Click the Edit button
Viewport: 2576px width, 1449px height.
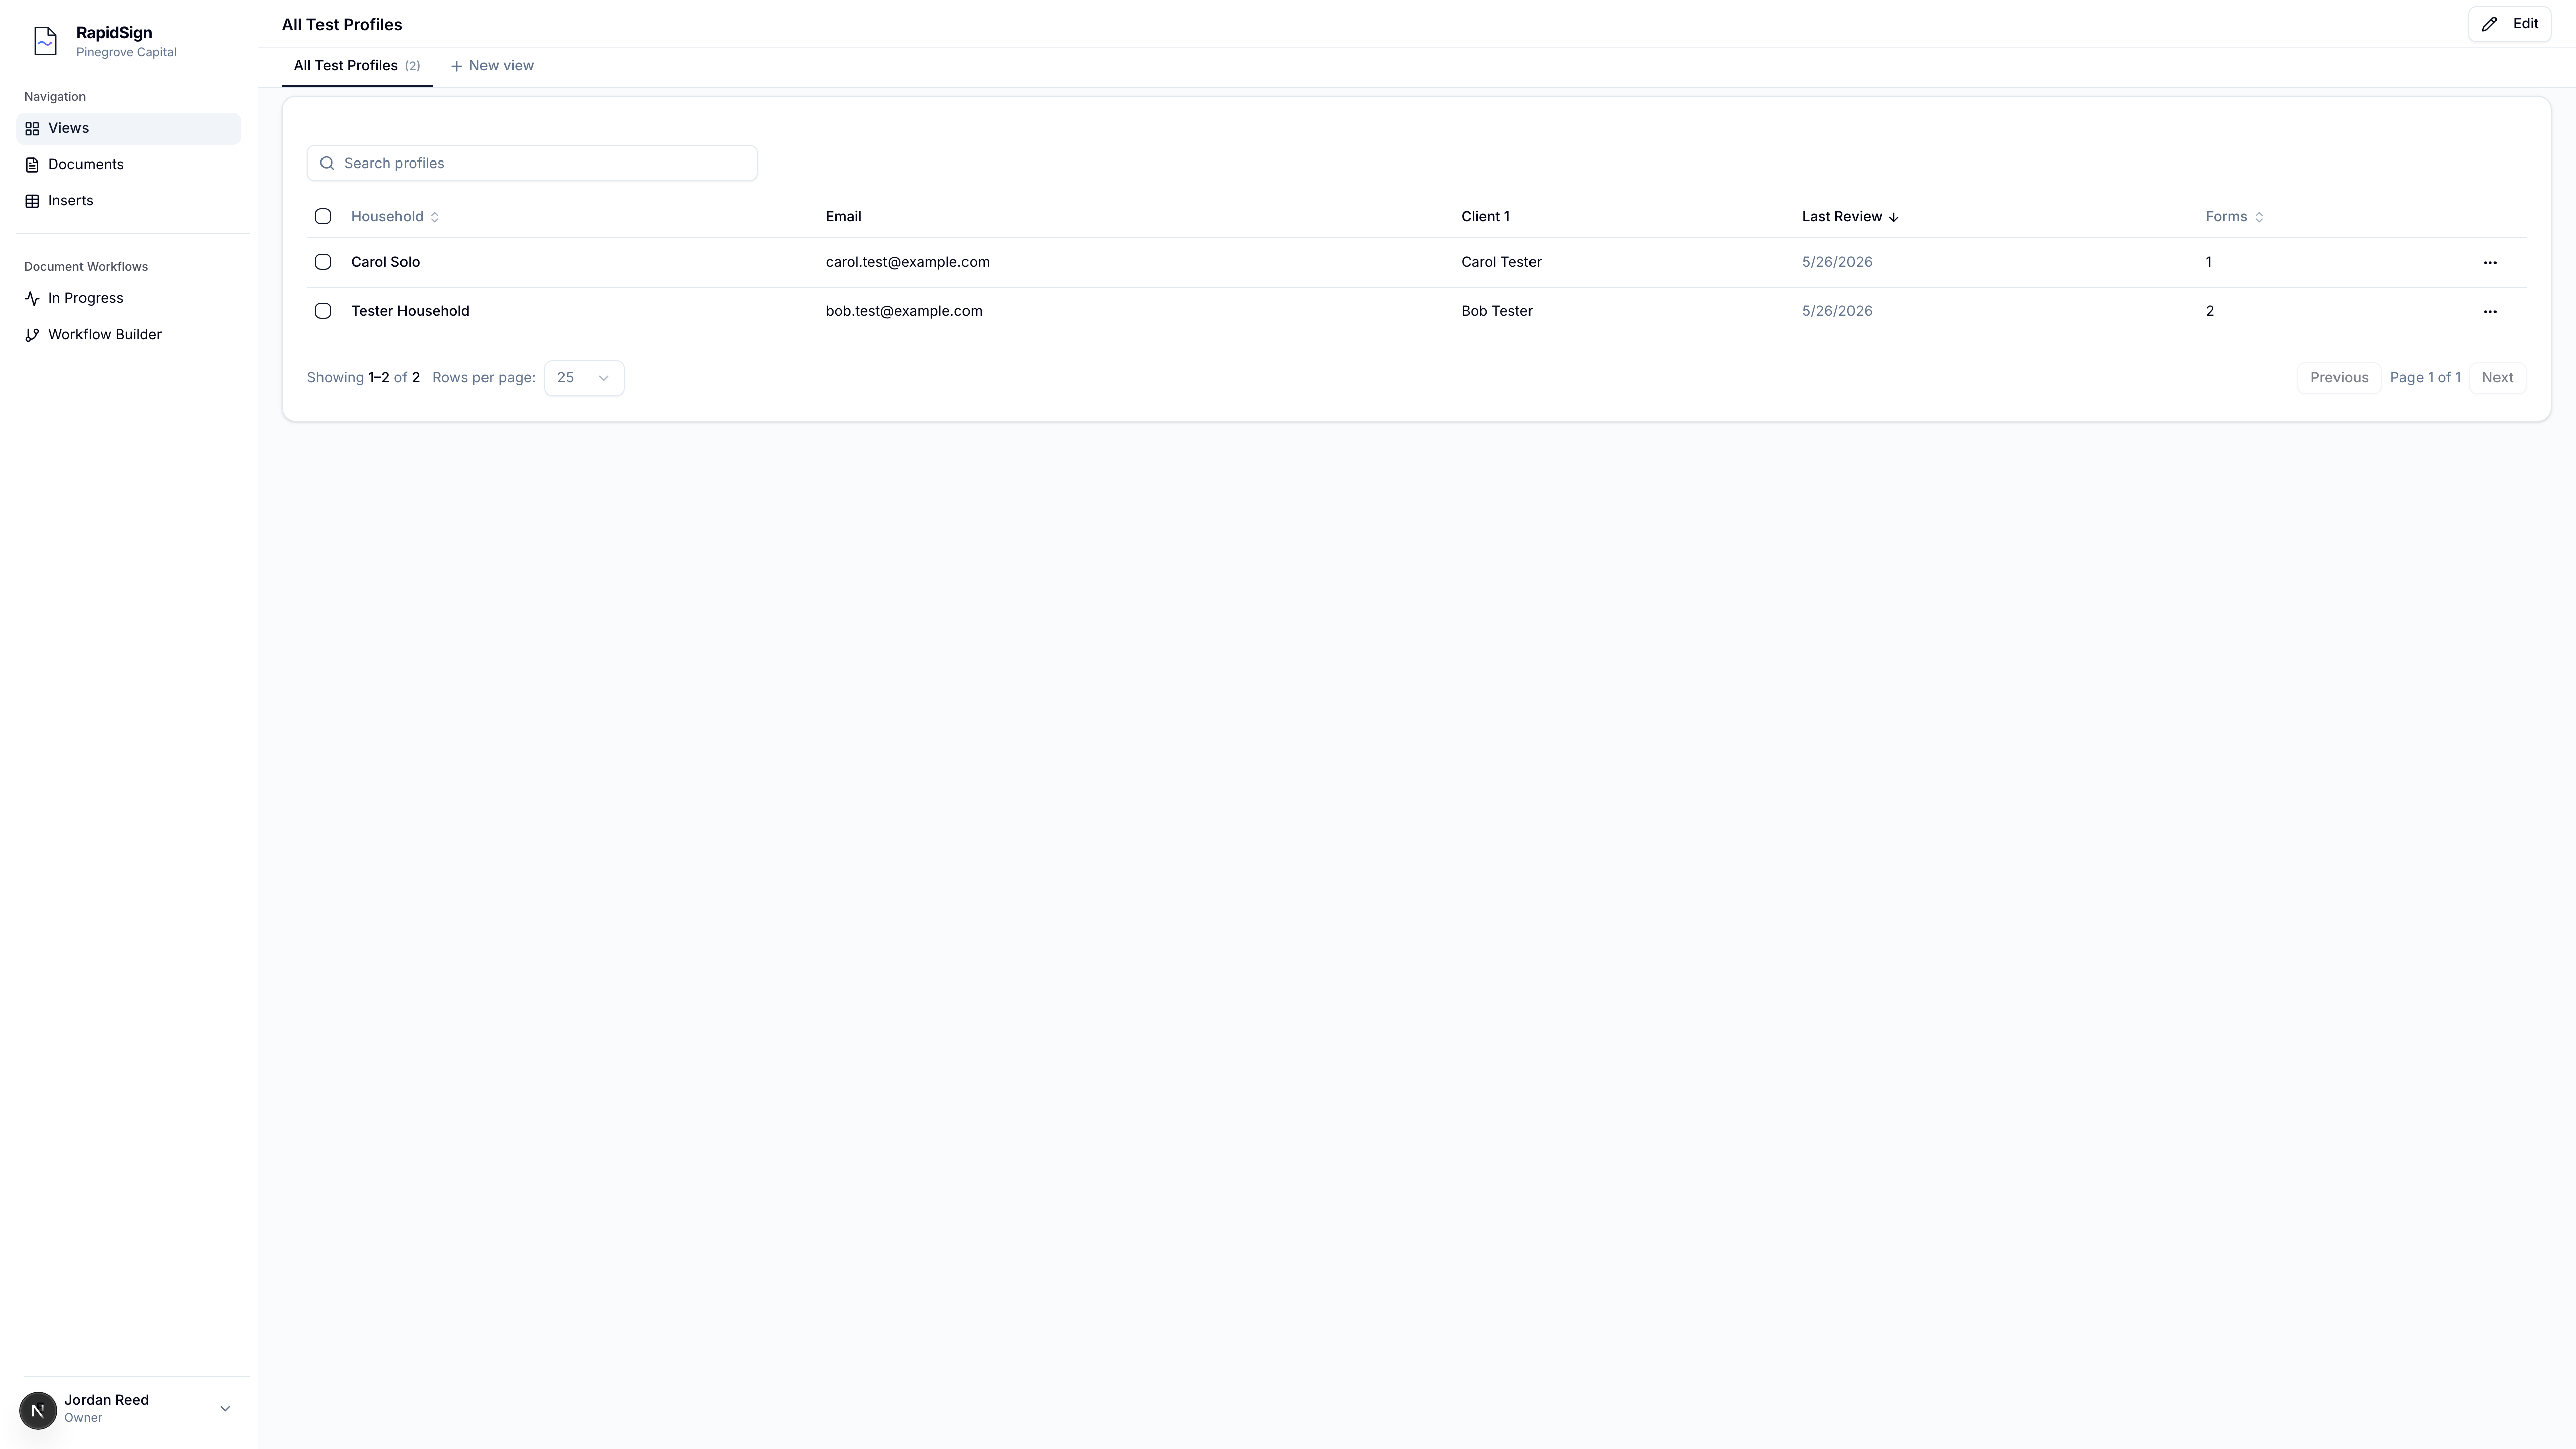point(2510,24)
